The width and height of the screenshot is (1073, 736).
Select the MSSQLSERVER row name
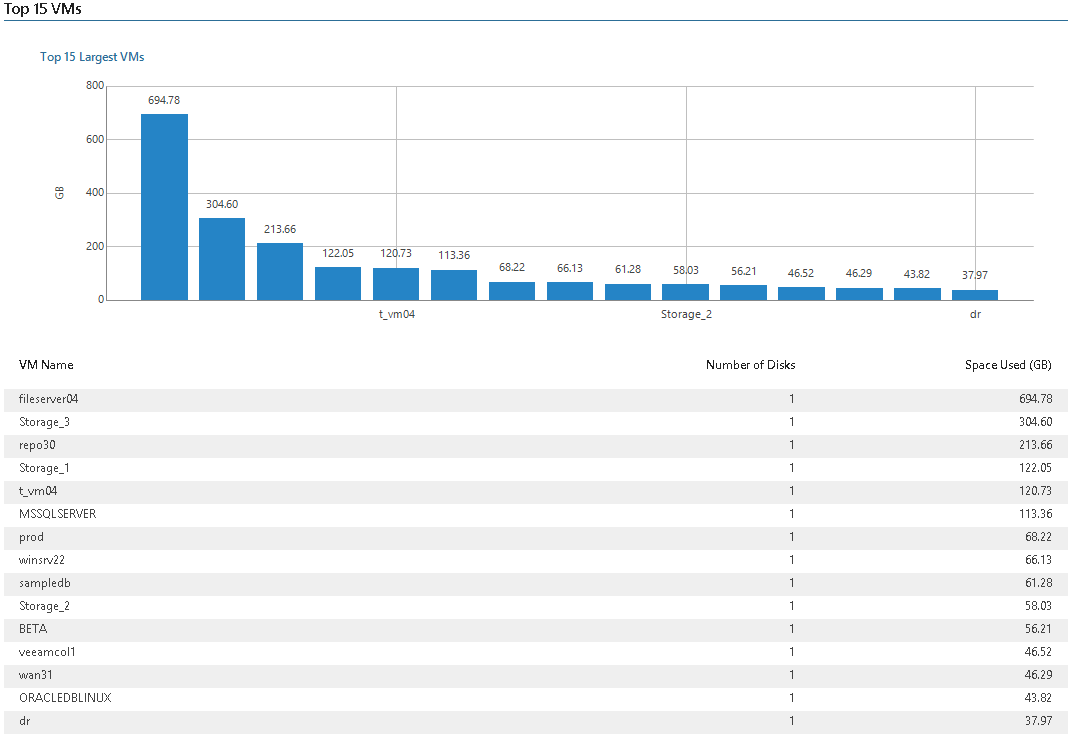pos(57,514)
